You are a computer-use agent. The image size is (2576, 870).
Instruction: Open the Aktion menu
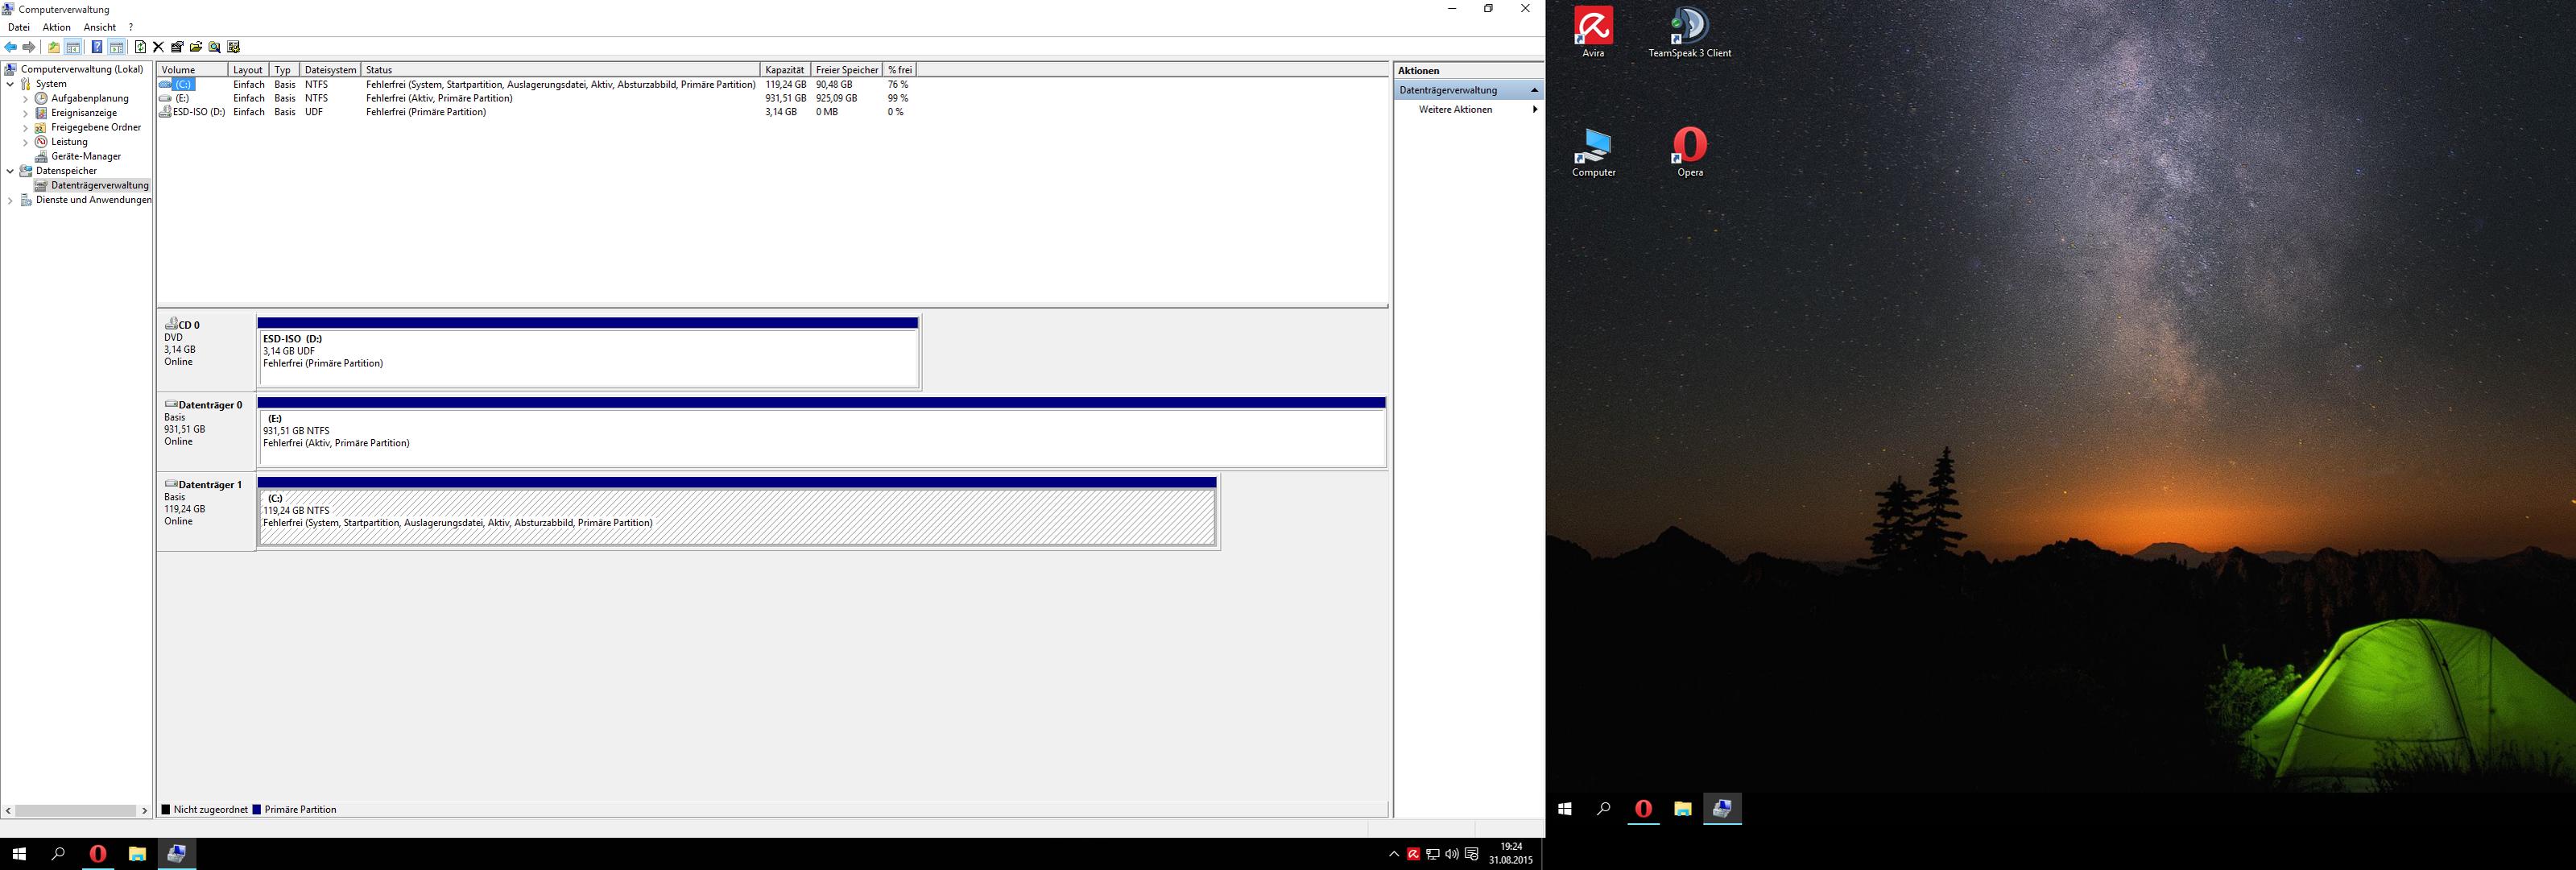56,27
